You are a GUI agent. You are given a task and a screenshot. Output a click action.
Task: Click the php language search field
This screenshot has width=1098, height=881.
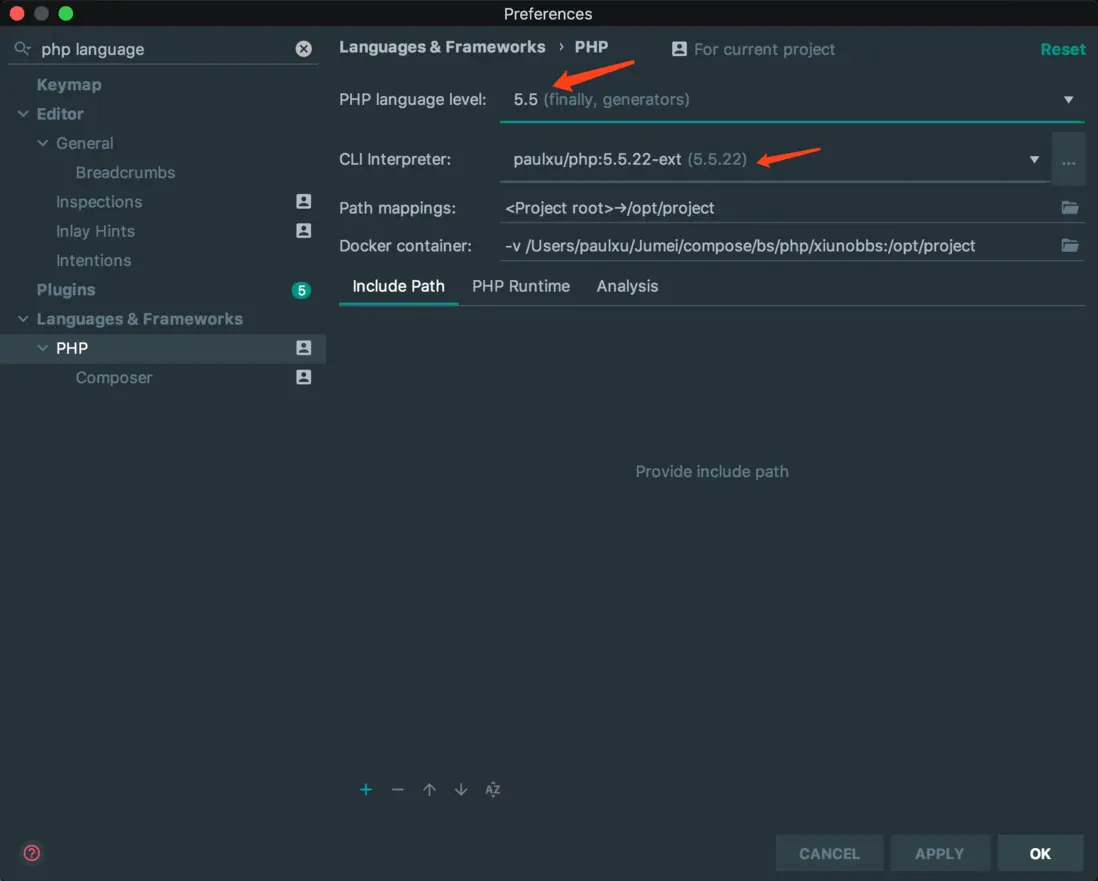pyautogui.click(x=160, y=49)
